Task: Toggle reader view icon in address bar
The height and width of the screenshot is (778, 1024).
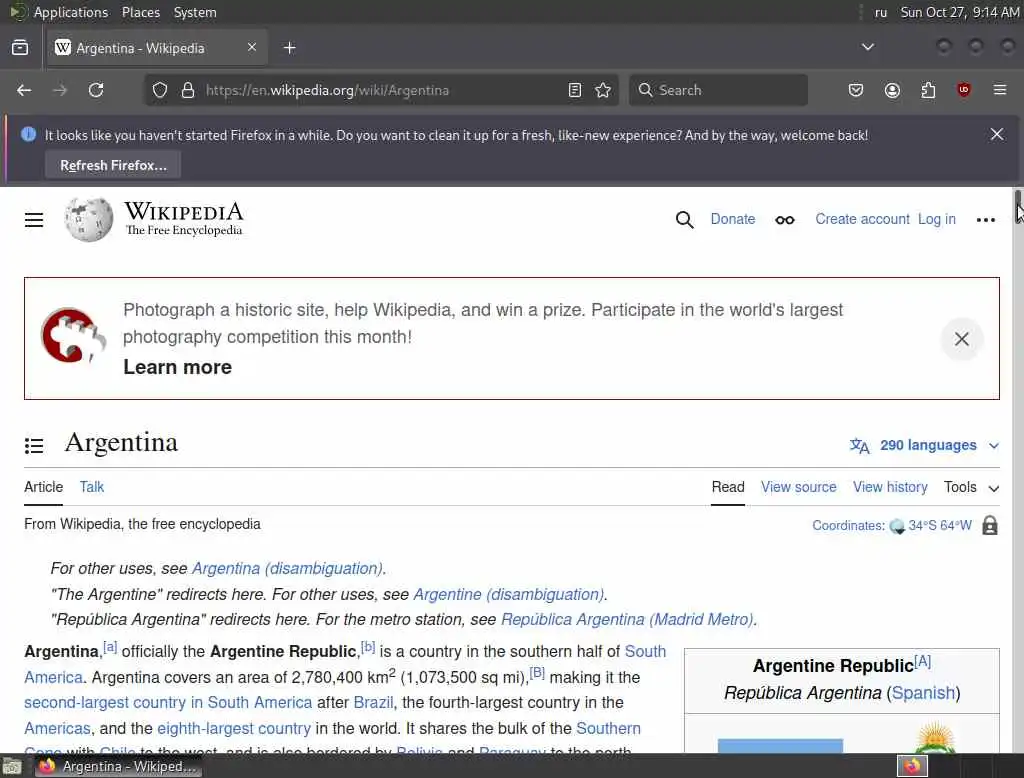Action: pyautogui.click(x=575, y=90)
